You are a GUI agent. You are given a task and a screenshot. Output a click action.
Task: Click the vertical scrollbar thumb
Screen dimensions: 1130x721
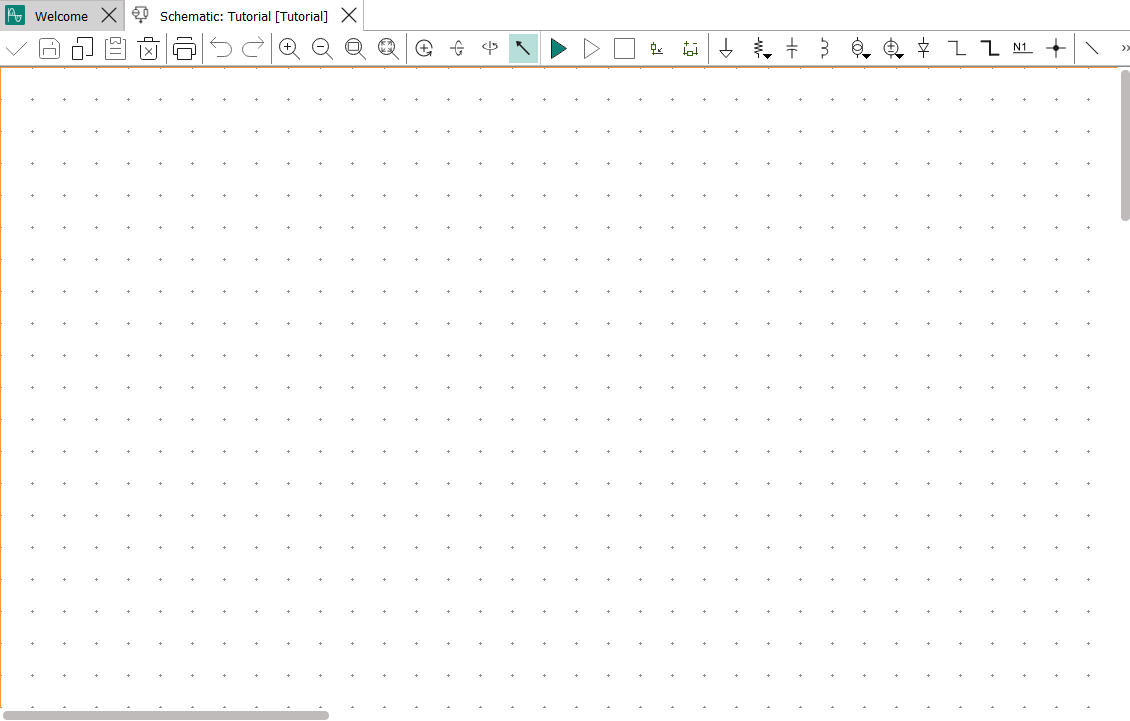(x=1125, y=145)
